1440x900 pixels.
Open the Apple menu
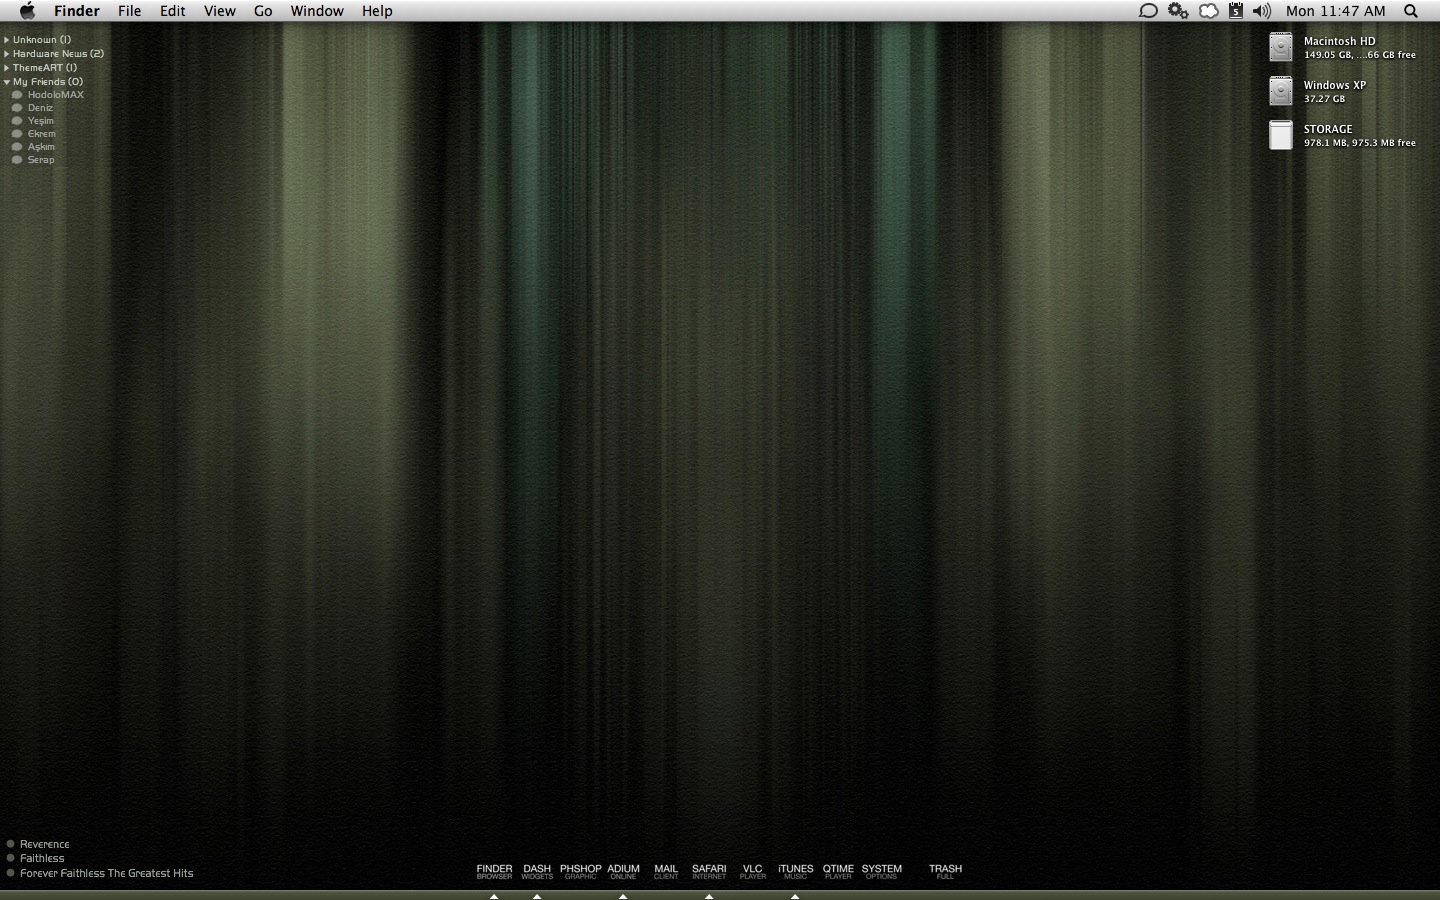tap(27, 11)
